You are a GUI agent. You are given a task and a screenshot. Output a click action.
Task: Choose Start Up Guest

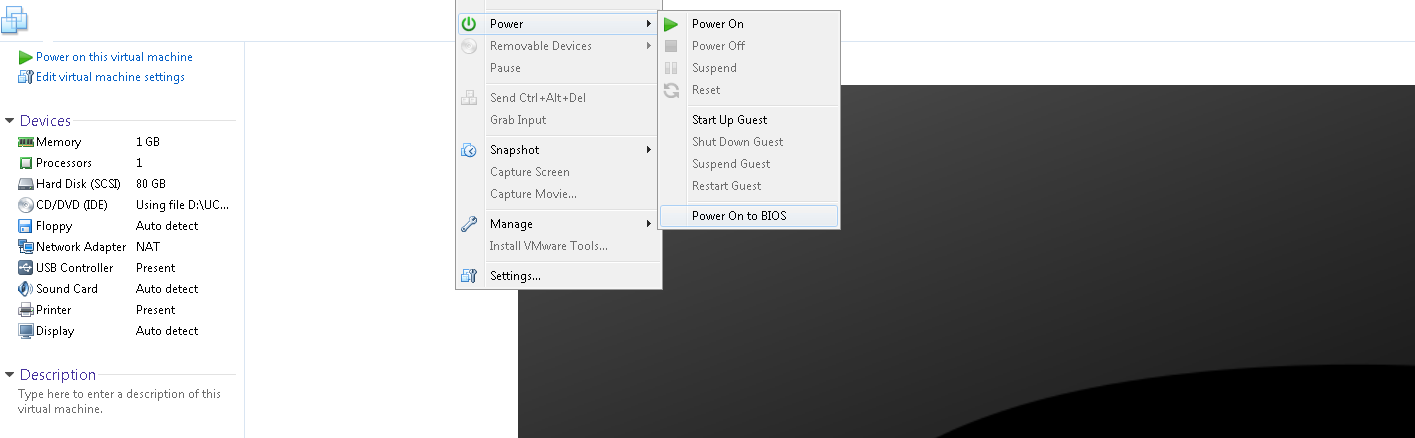[749, 120]
